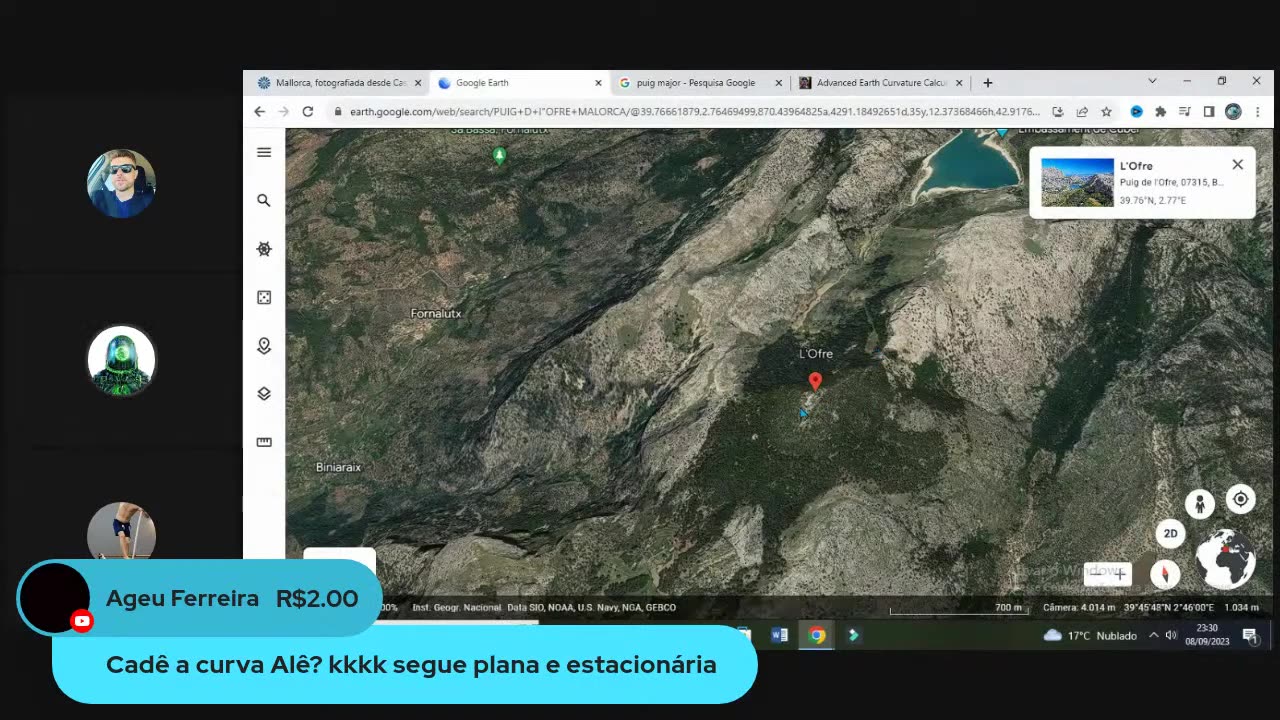
Task: Click the Ageu Ferreira donation name
Action: 182,599
